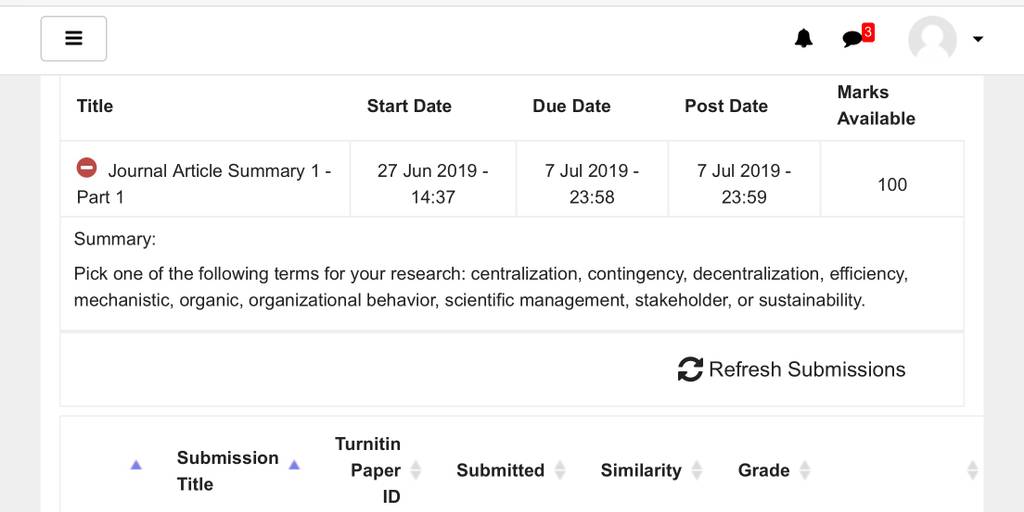Sort by Turnitin Paper ID column

[376, 470]
